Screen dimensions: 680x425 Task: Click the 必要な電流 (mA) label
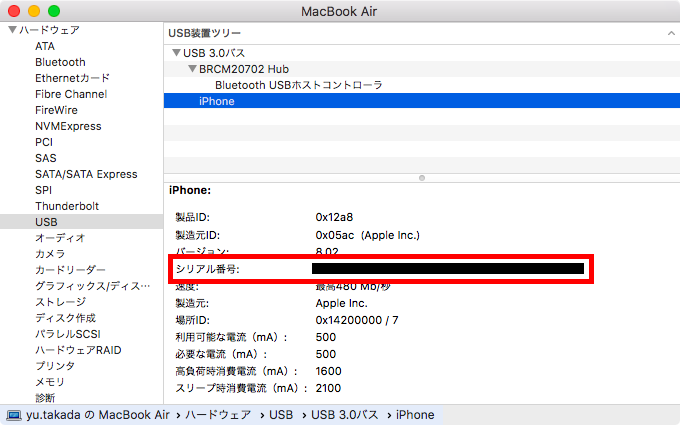[x=221, y=354]
